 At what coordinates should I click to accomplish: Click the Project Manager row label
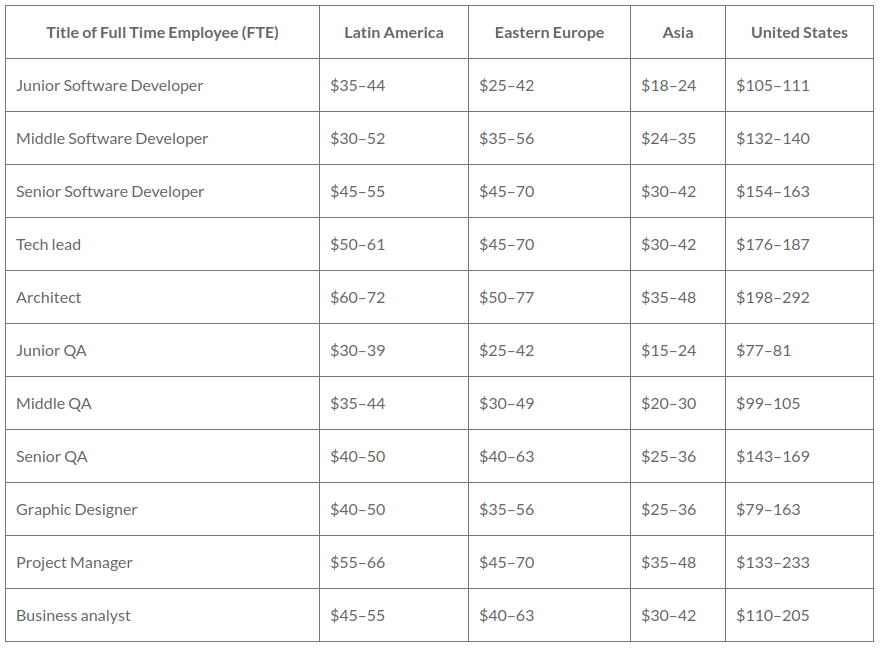74,562
